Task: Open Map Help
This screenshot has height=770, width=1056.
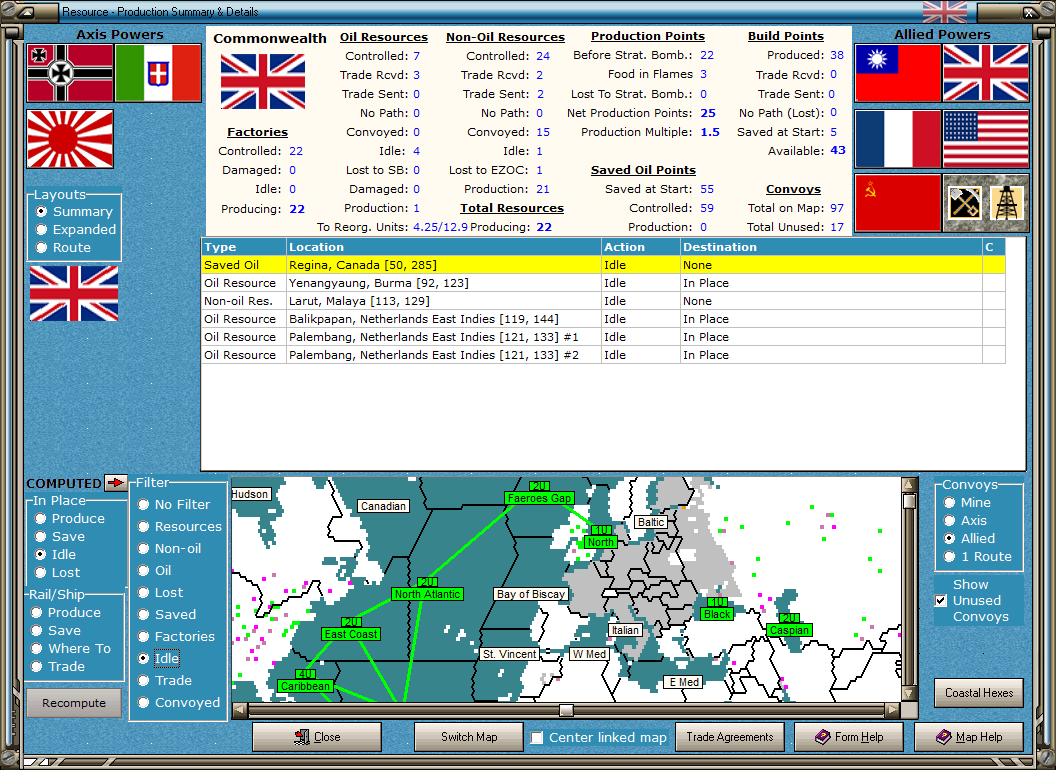Action: pyautogui.click(x=968, y=736)
